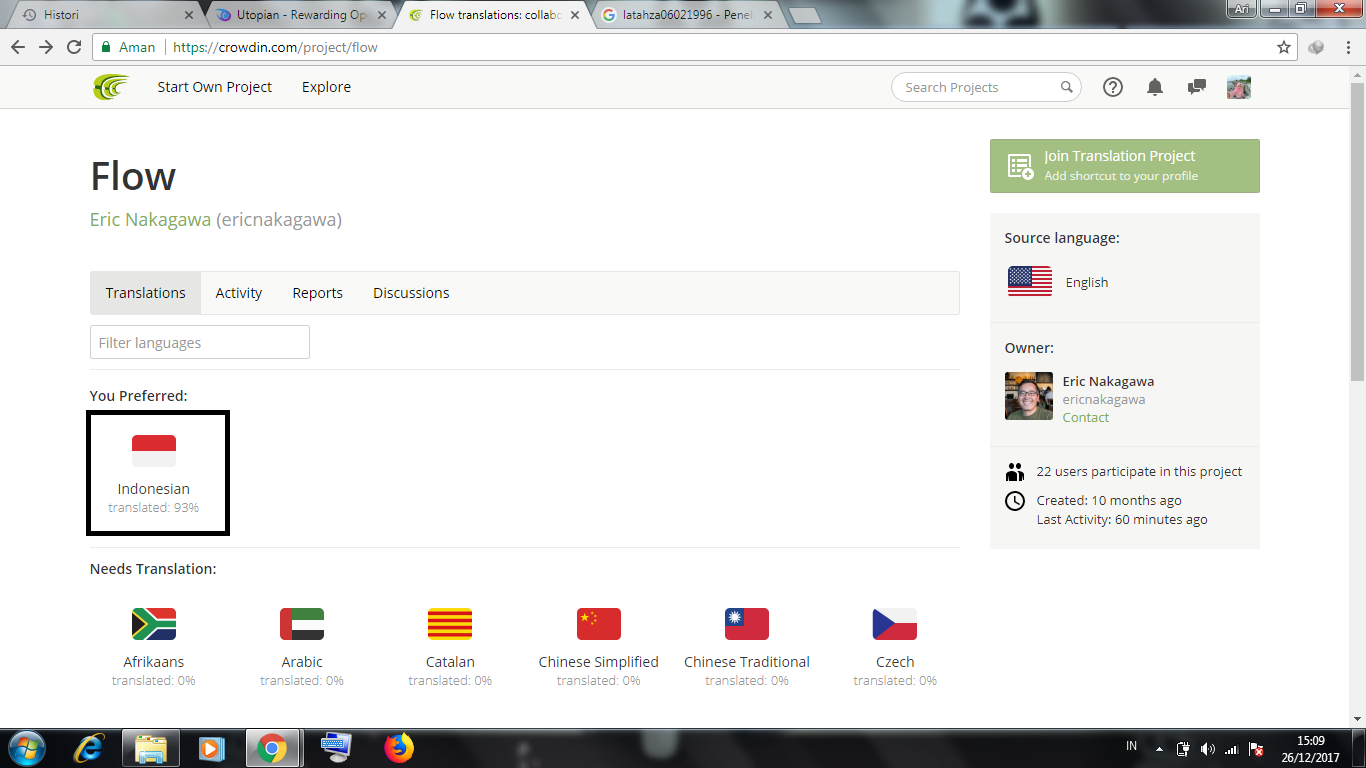Open the help question mark icon

click(x=1113, y=87)
